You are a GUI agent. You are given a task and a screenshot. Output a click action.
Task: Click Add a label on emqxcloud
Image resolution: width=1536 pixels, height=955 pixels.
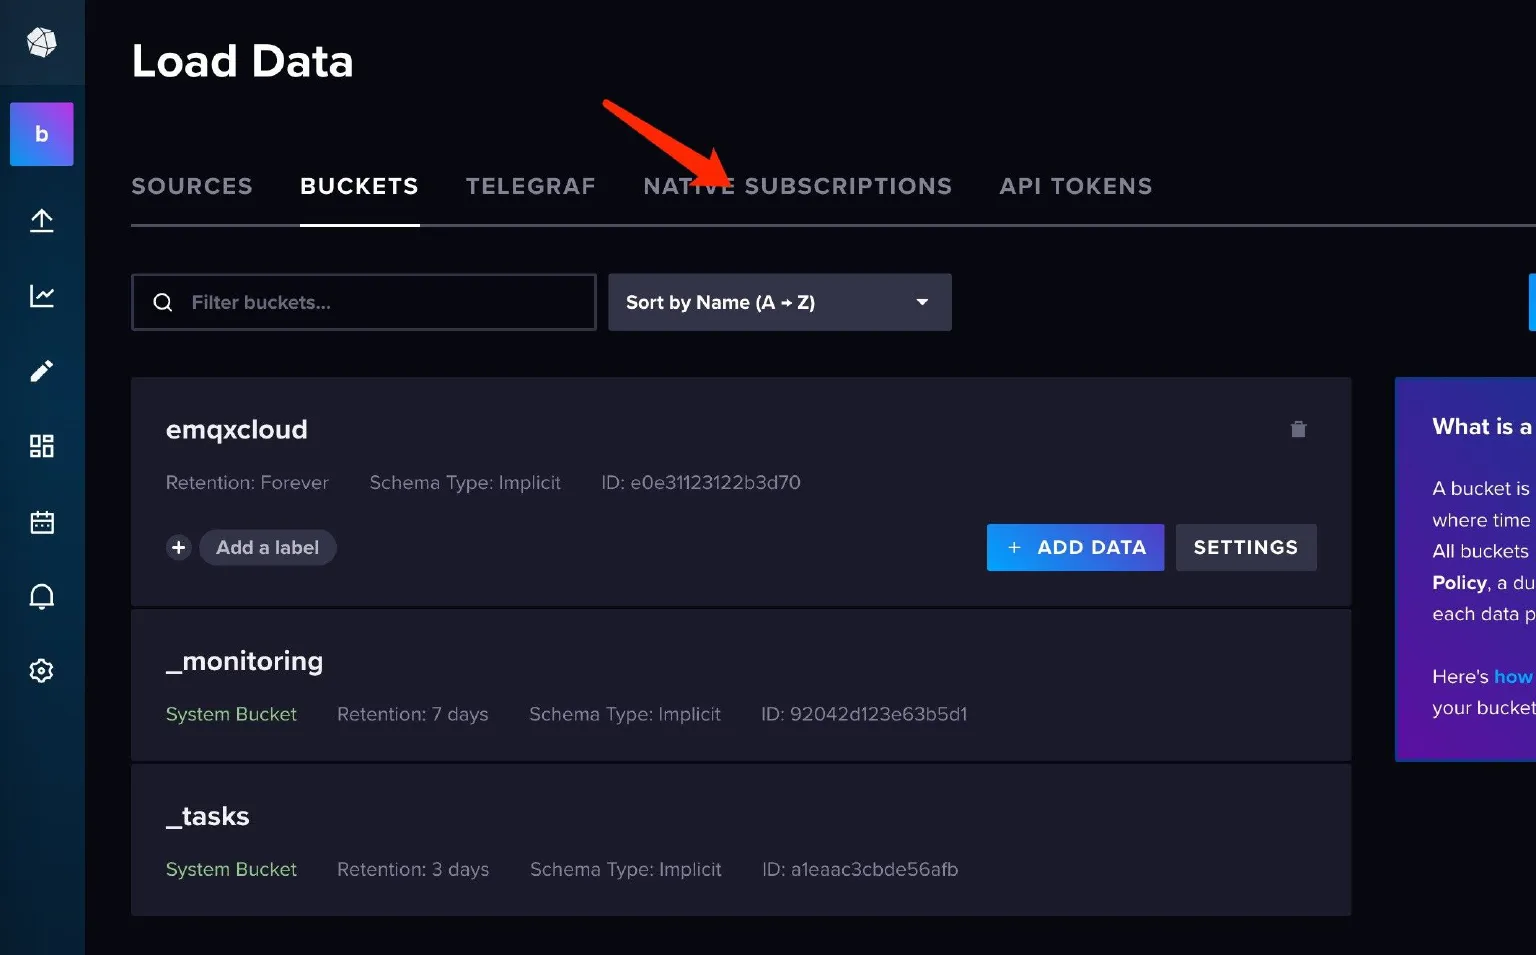click(x=267, y=547)
